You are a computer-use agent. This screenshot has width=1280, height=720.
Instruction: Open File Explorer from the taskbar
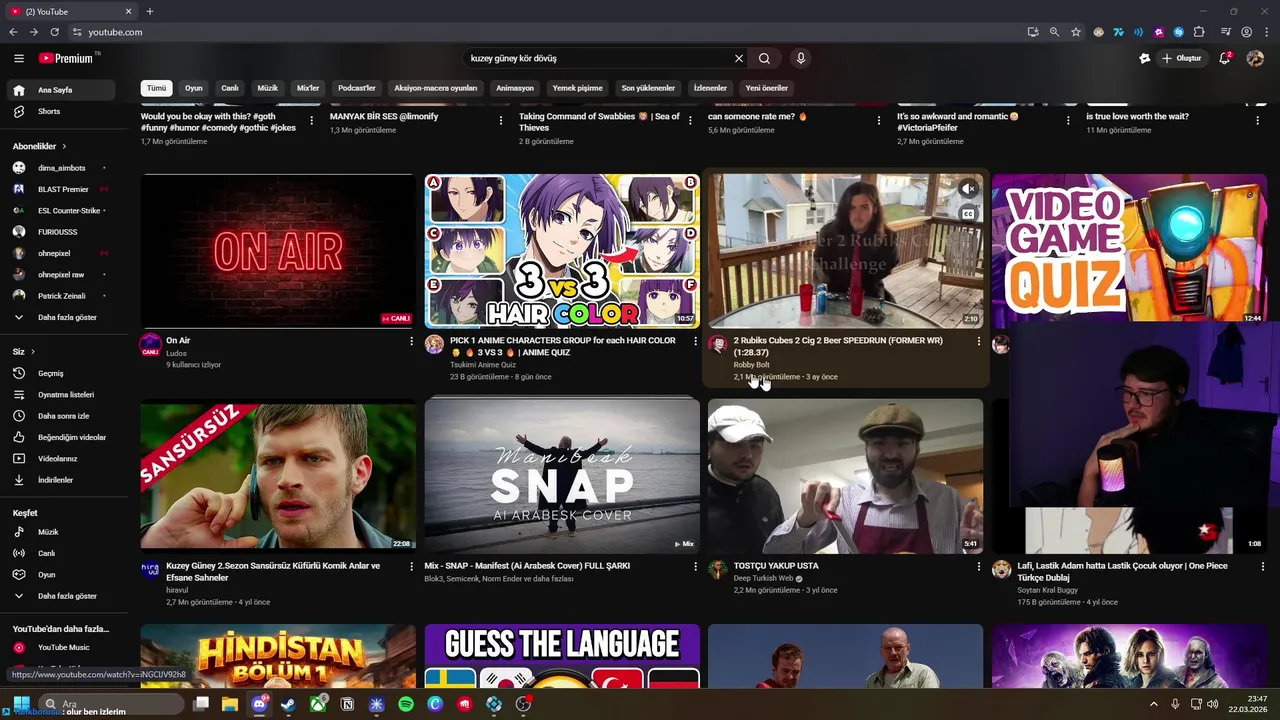230,704
